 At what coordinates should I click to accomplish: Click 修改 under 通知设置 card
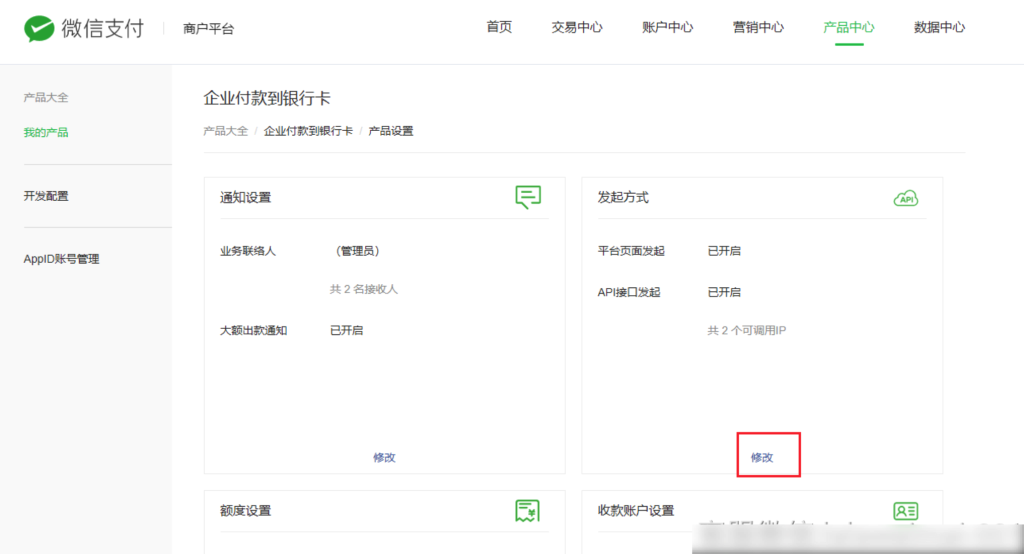coord(384,457)
